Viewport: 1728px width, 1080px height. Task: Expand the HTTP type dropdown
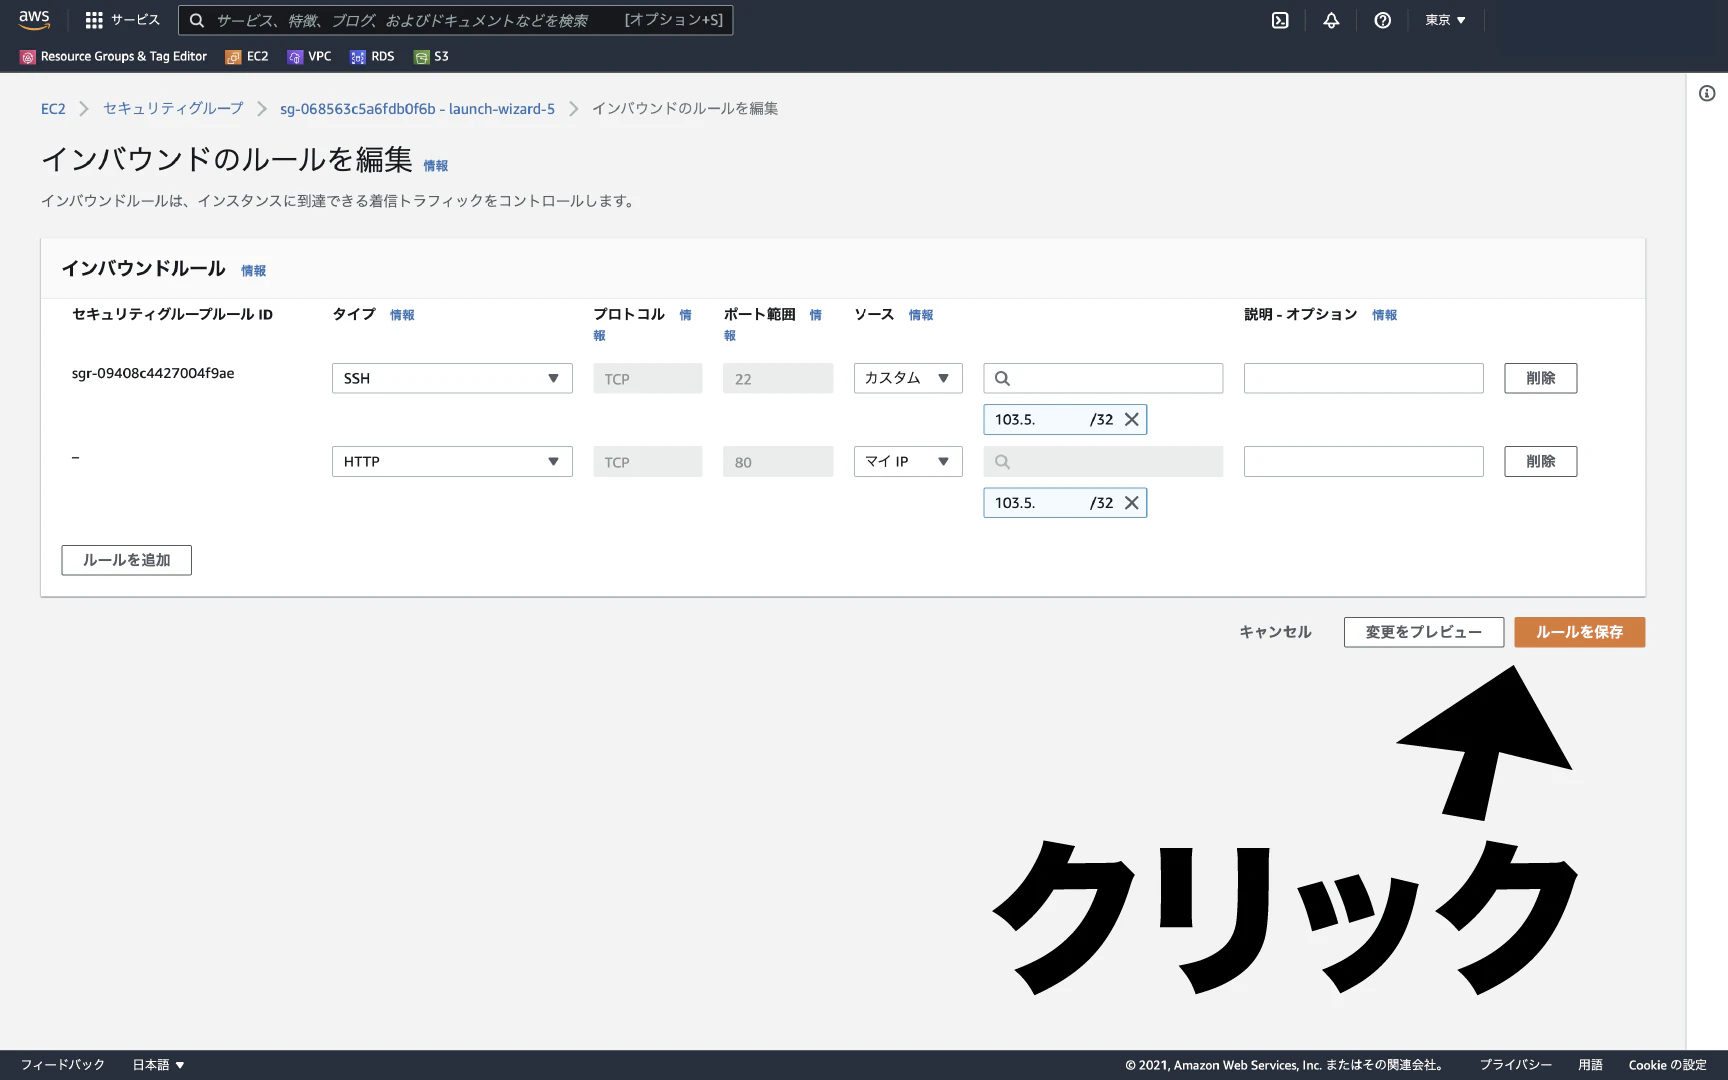452,461
